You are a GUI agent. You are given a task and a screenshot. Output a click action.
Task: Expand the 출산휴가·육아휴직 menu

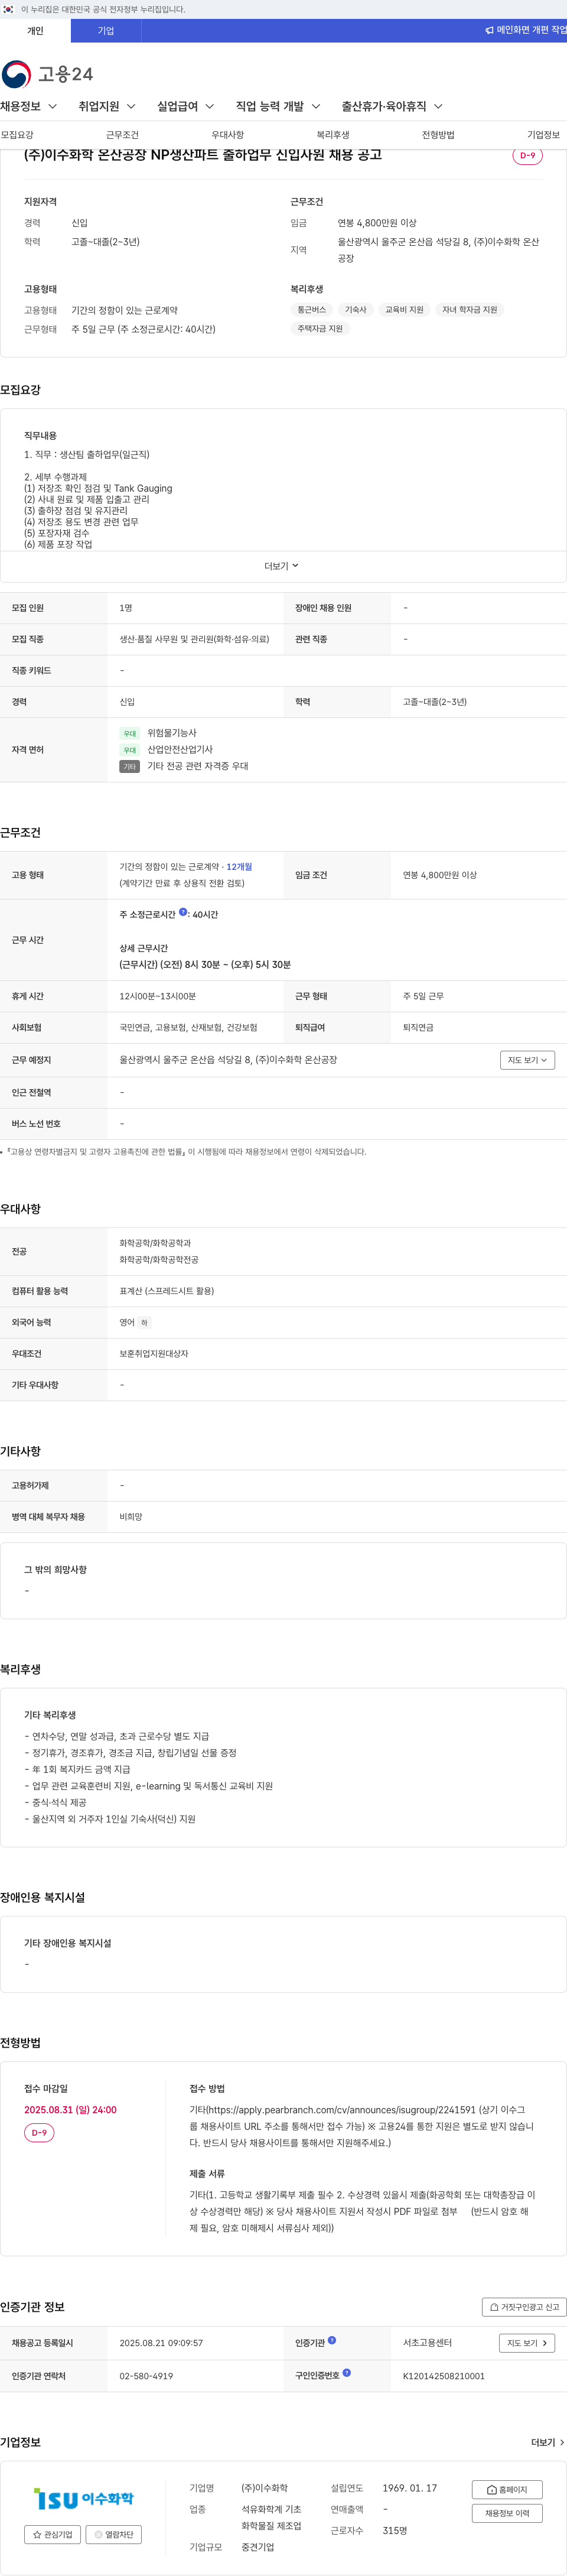pos(392,106)
